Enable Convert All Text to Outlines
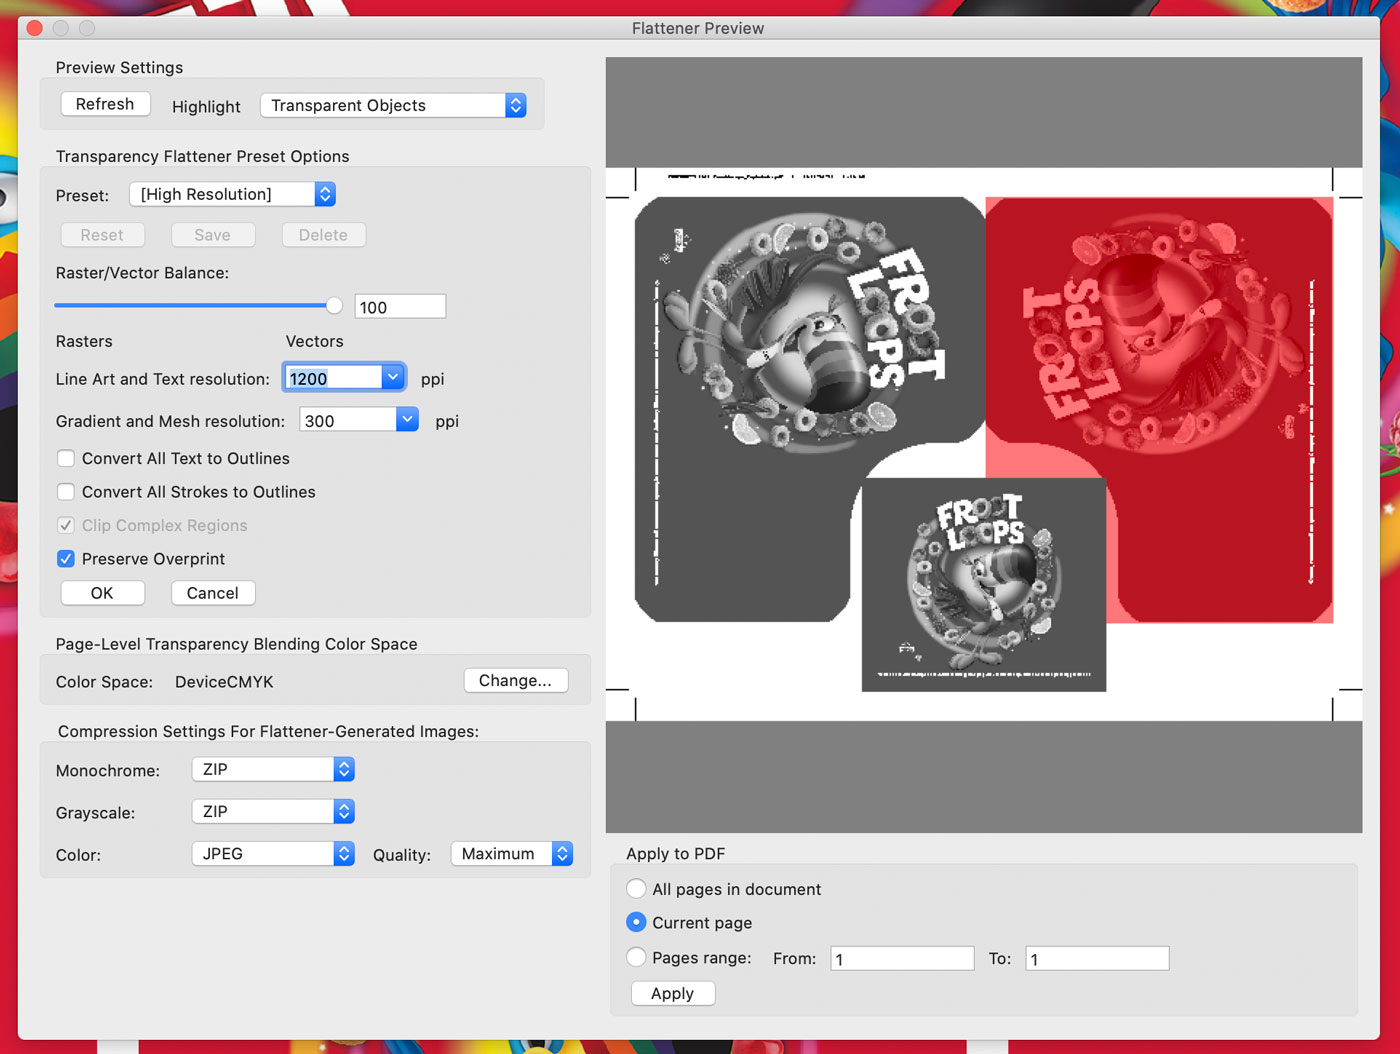This screenshot has height=1054, width=1400. pyautogui.click(x=66, y=458)
